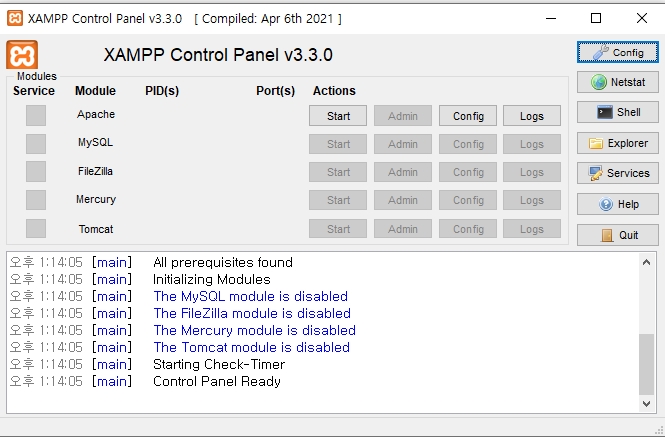Click the Actions column header
Screen dimensions: 665x437
(334, 91)
